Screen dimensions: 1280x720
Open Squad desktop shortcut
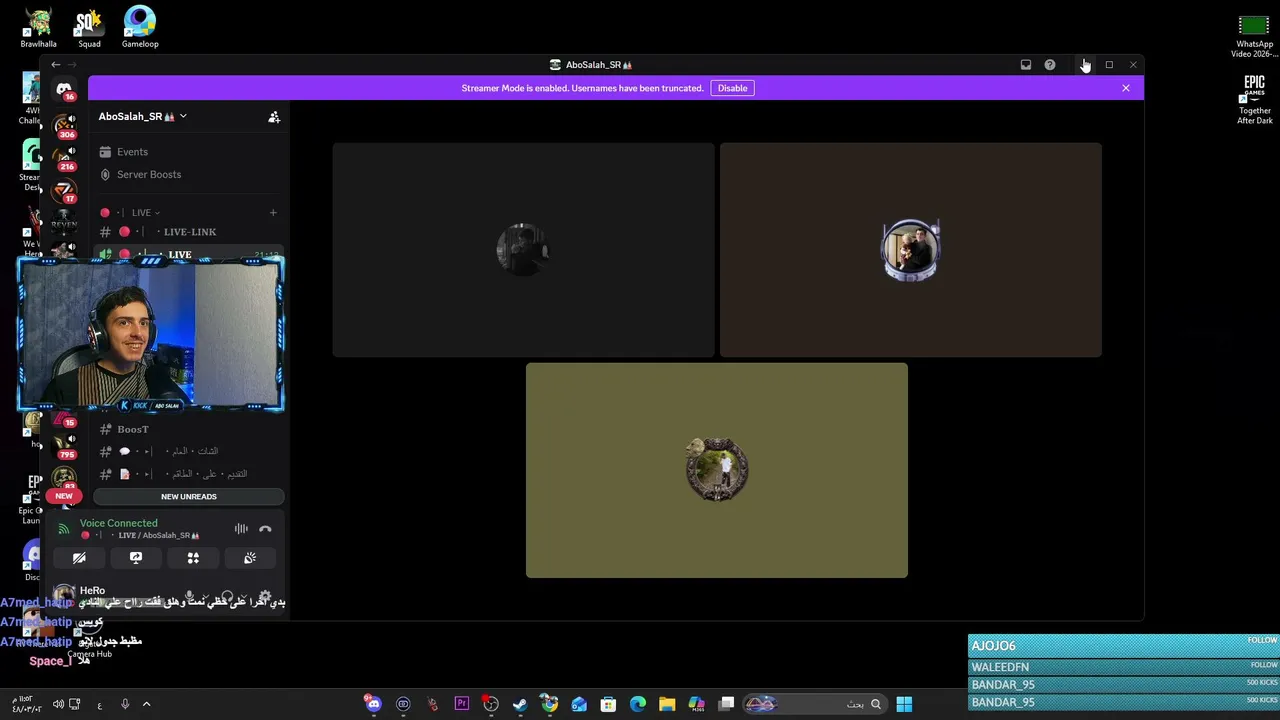click(x=89, y=27)
